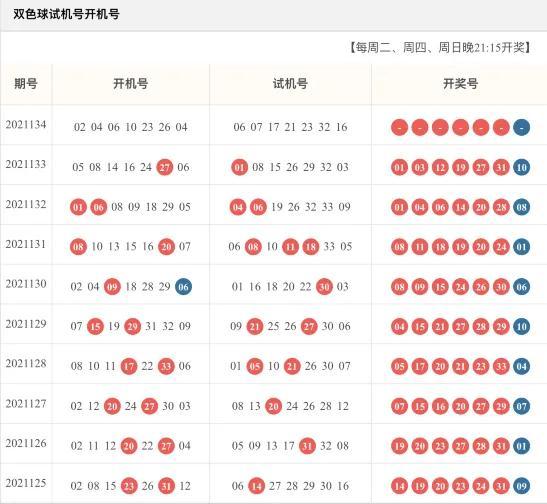Click period number 2021125
The width and height of the screenshot is (547, 504).
[26, 483]
